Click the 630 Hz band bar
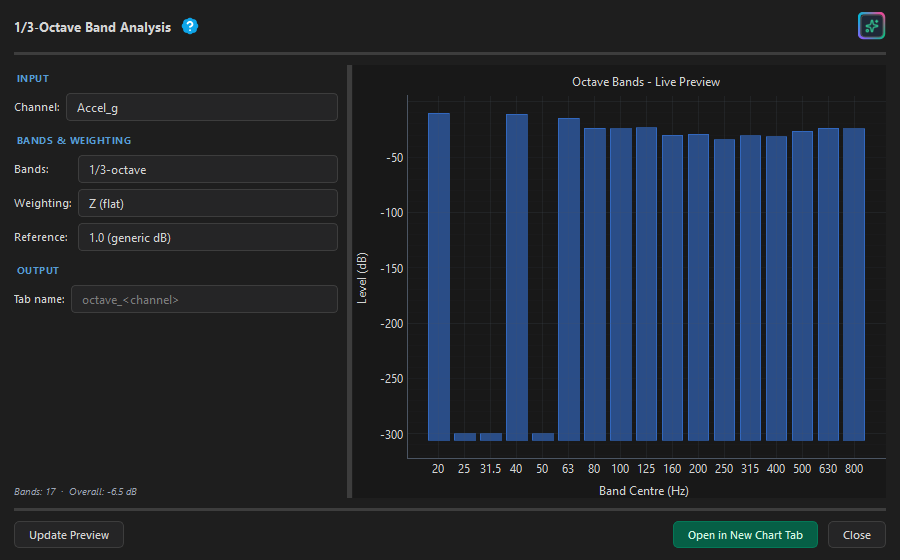 point(828,284)
